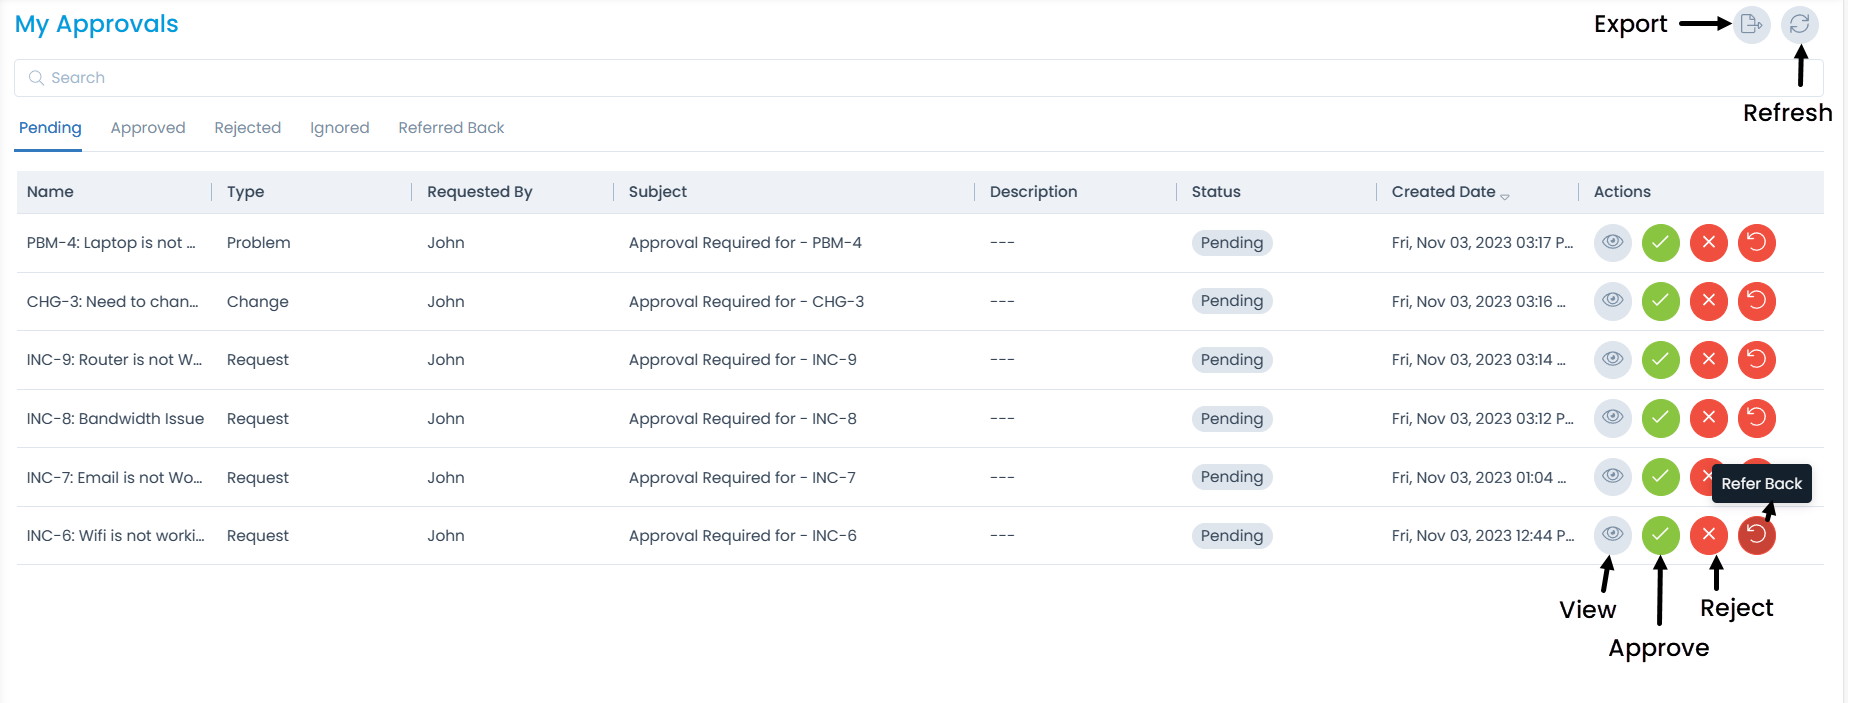
Task: Reject the INC-7 email request approval
Action: coord(1708,477)
